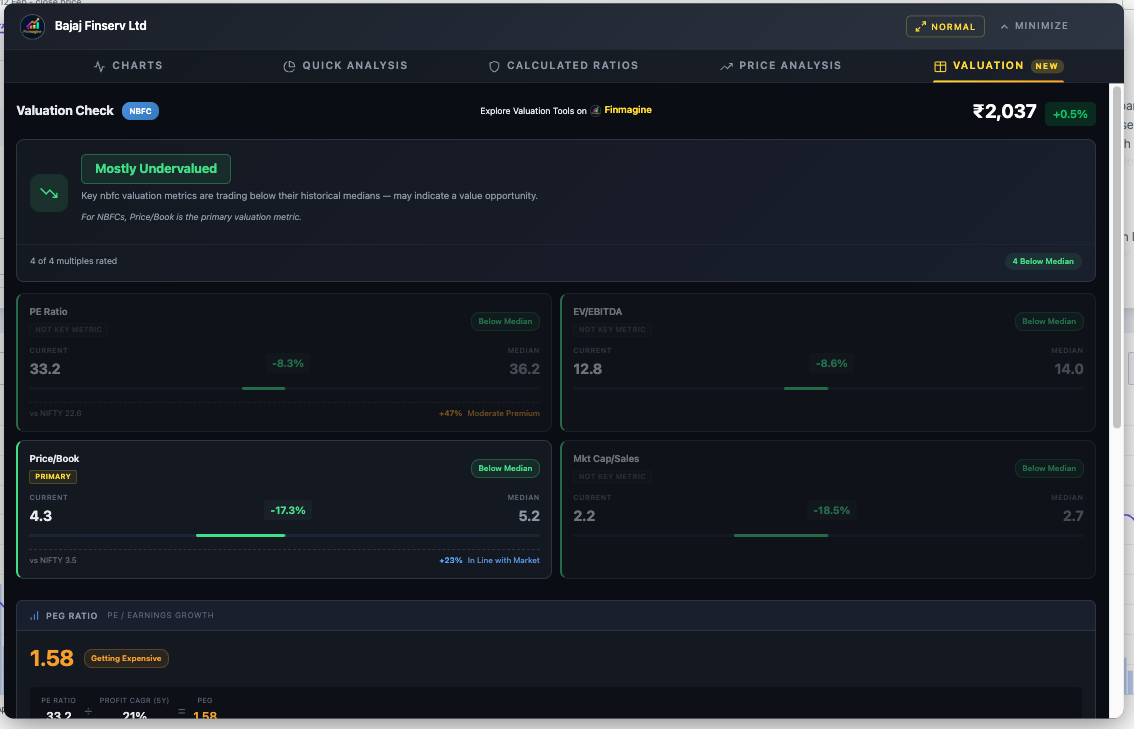Click the chart icon on the Charts tab

(99, 66)
